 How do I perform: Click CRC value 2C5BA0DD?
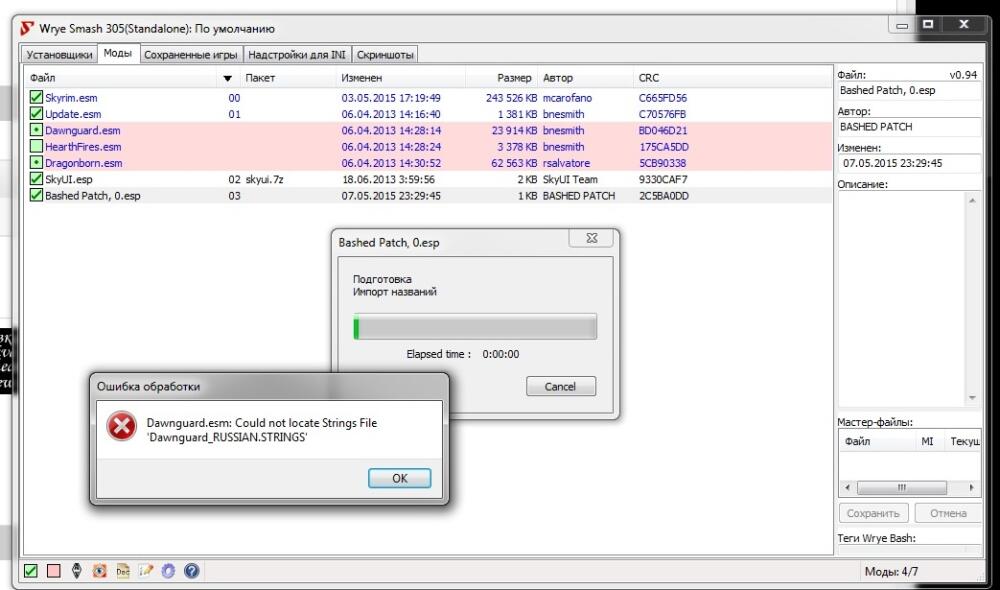coord(663,196)
